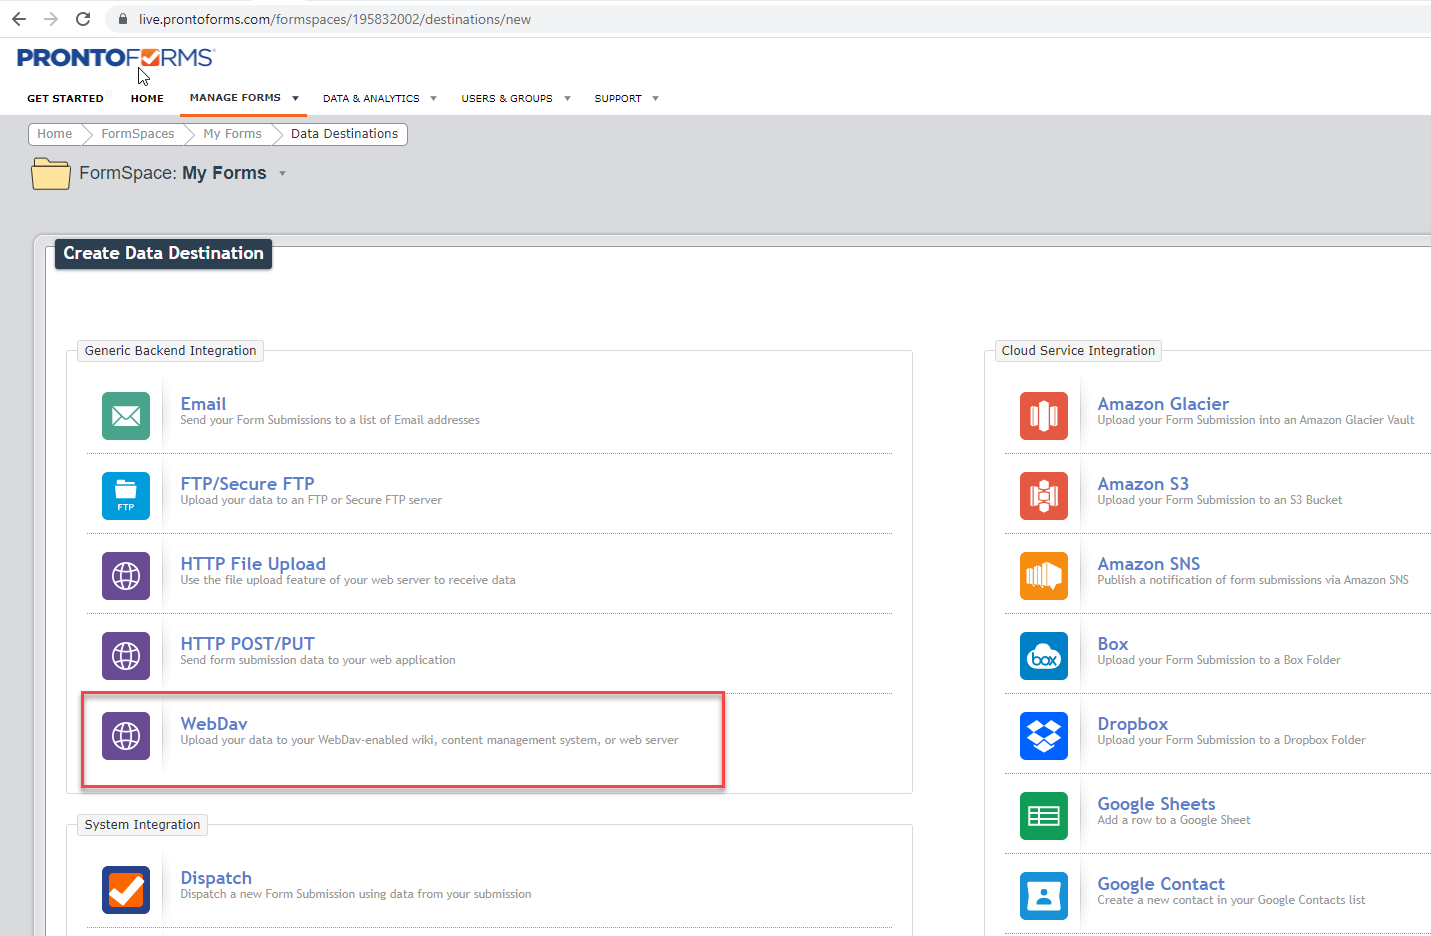This screenshot has width=1431, height=936.
Task: Open the WebDav destination link
Action: 214,724
